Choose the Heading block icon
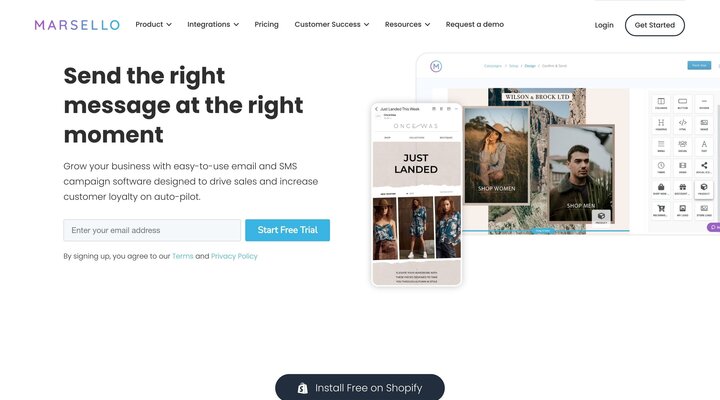The width and height of the screenshot is (720, 400). [x=661, y=124]
